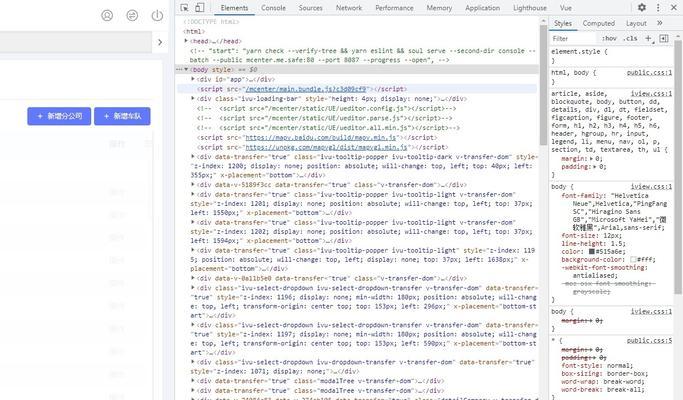This screenshot has width=683, height=400.
Task: Select the html element line
Action: [194, 31]
